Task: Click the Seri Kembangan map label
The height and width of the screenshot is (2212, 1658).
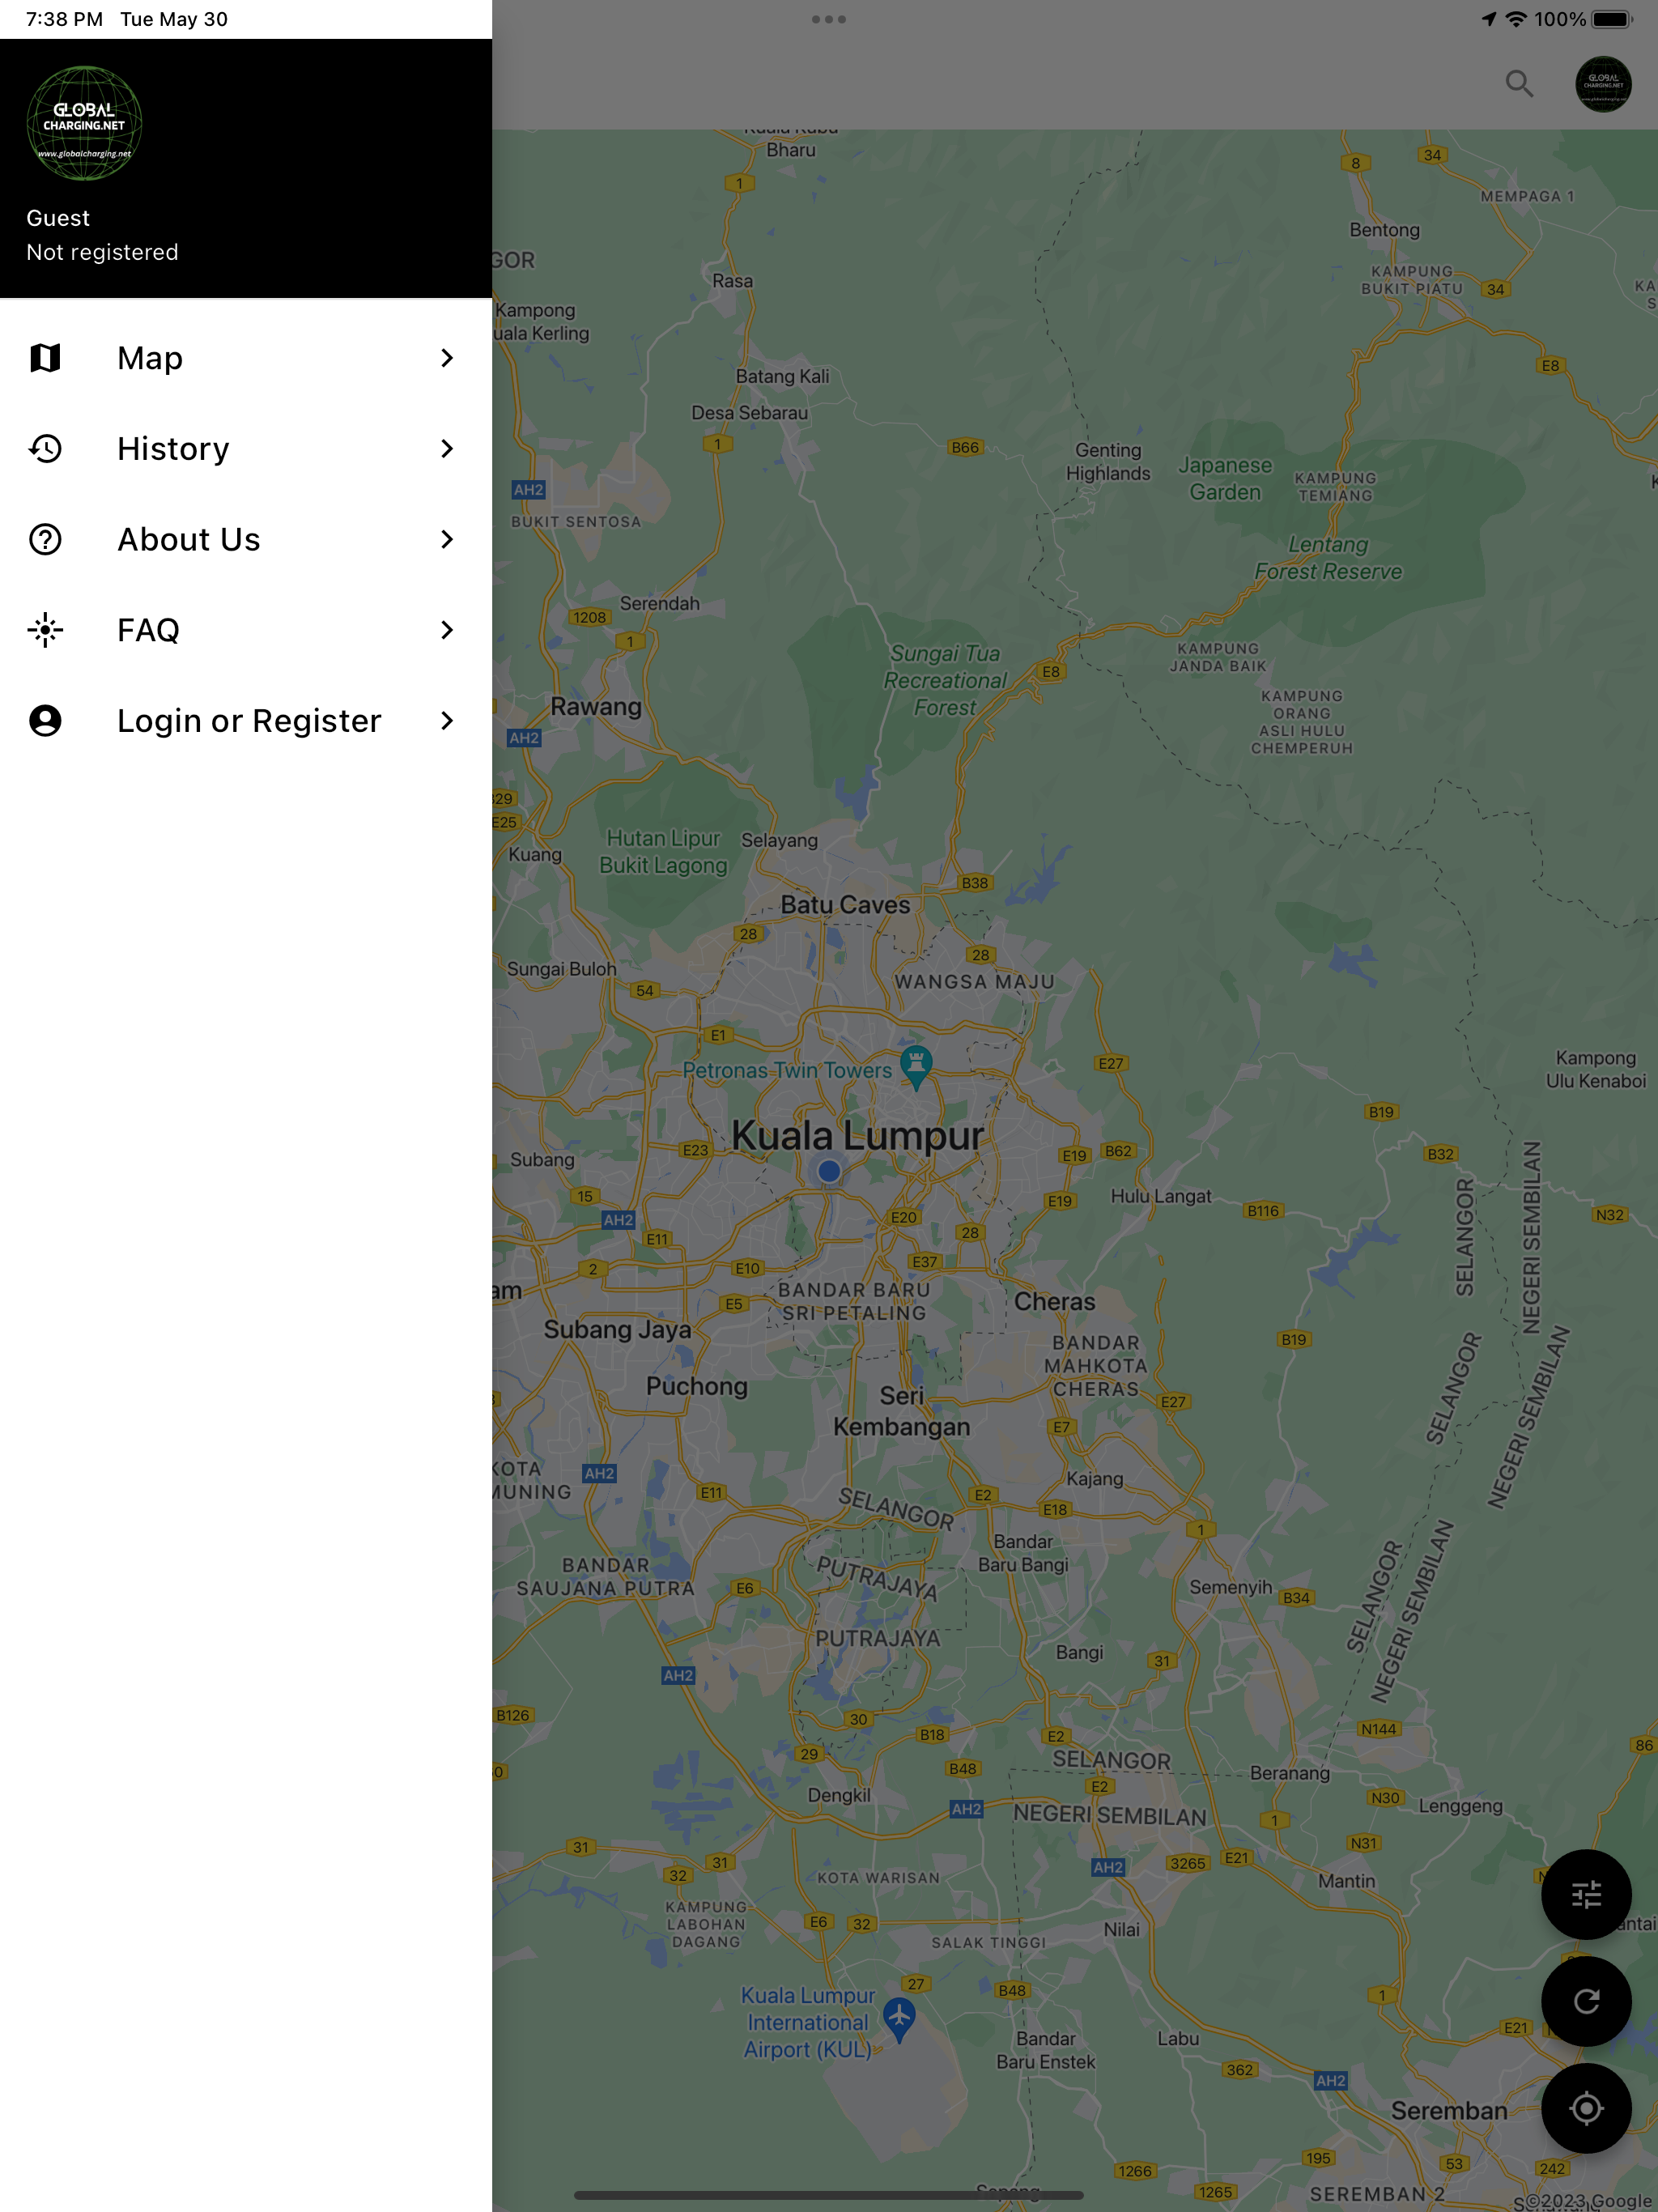Action: [x=901, y=1411]
